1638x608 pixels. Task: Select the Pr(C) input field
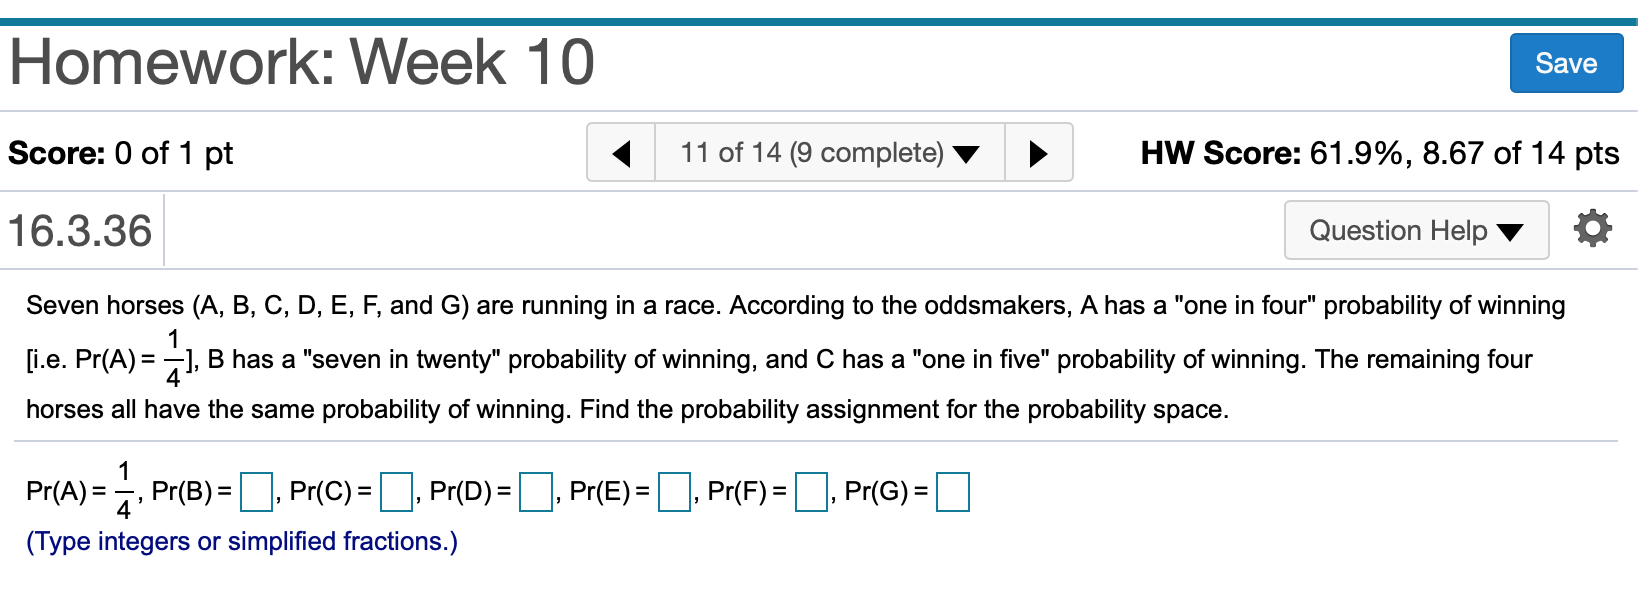[x=397, y=491]
